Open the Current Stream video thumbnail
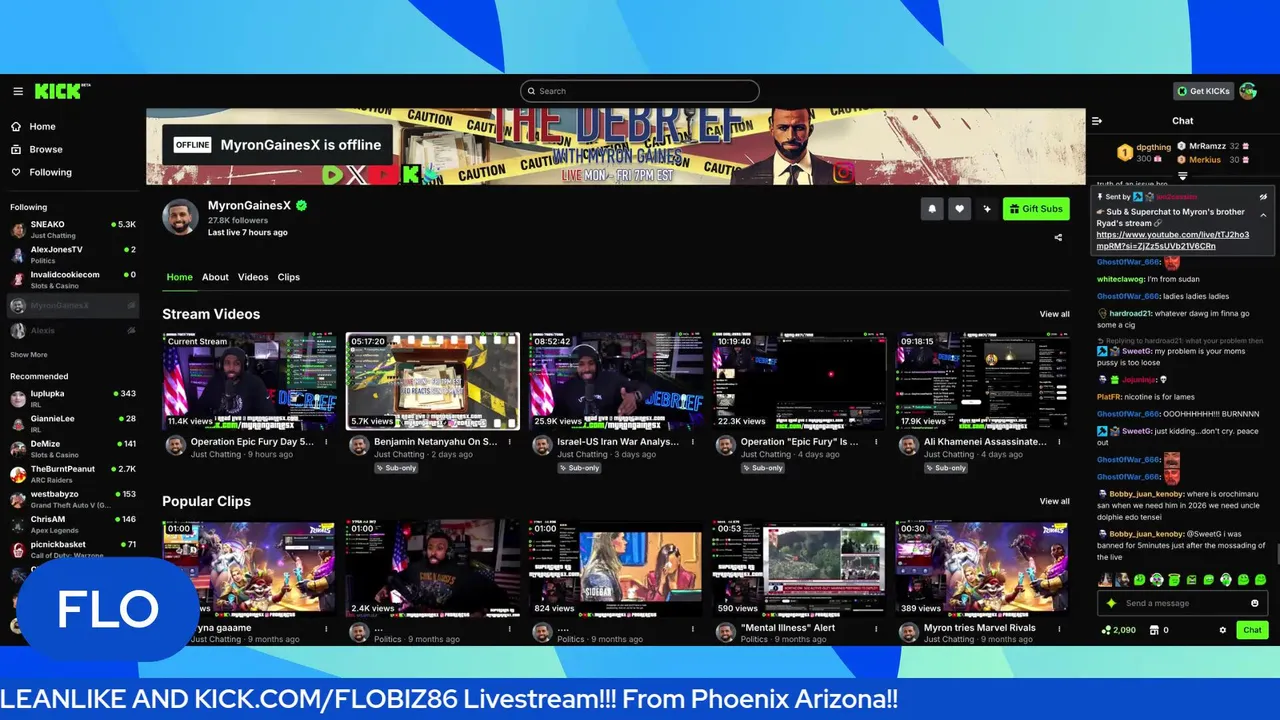 [x=250, y=381]
